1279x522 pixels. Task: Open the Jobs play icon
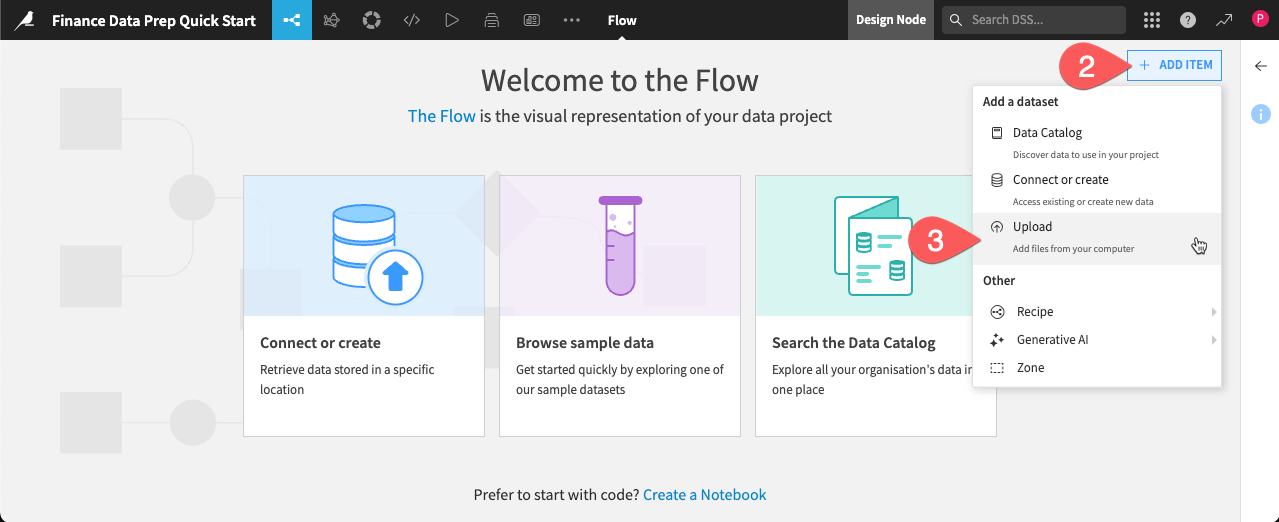[x=452, y=20]
